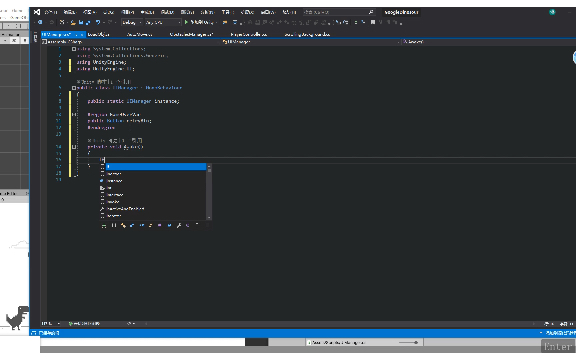The image size is (576, 360).
Task: Click the slider handle in bottom bar
Action: (416, 342)
